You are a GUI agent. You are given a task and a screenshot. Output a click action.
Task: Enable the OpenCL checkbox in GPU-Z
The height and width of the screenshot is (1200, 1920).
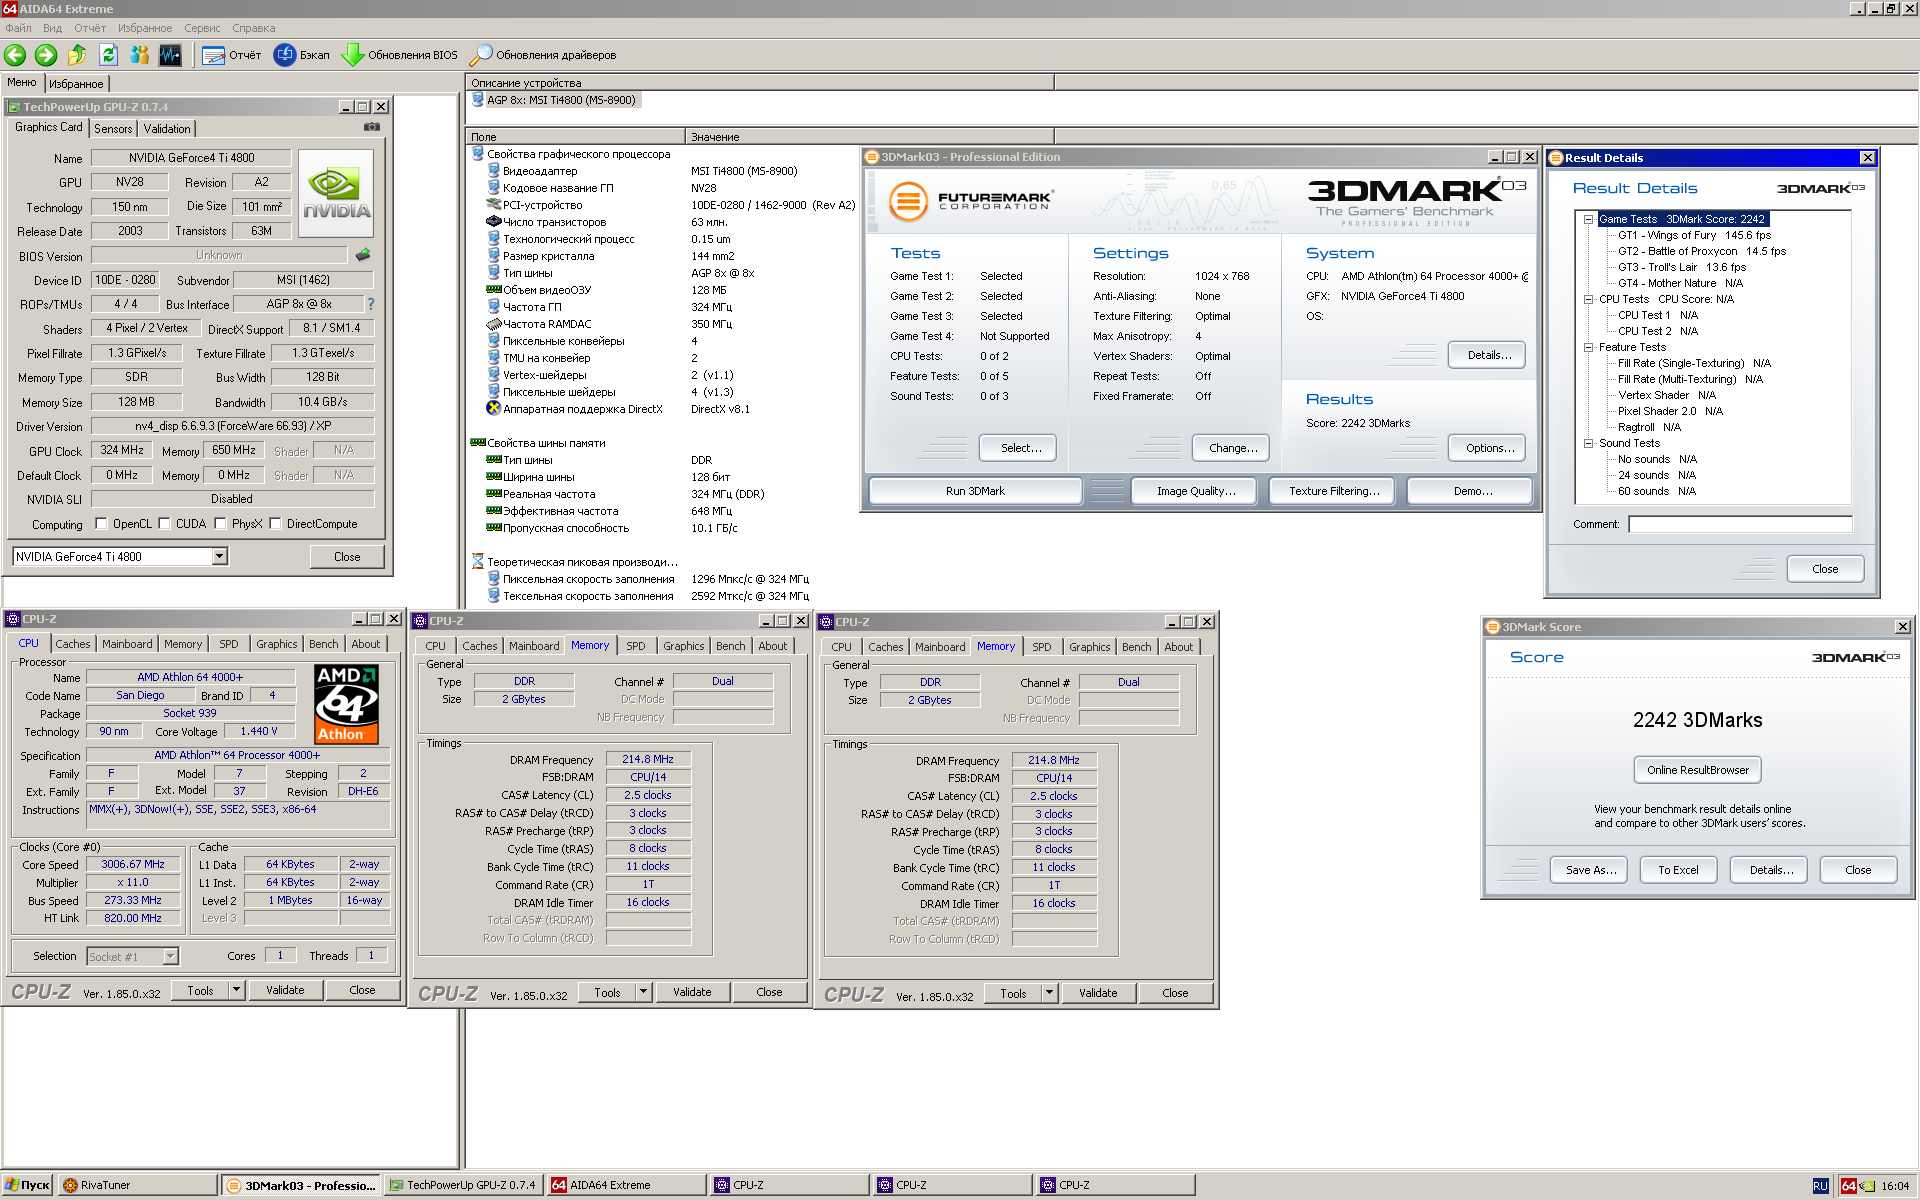pos(101,524)
